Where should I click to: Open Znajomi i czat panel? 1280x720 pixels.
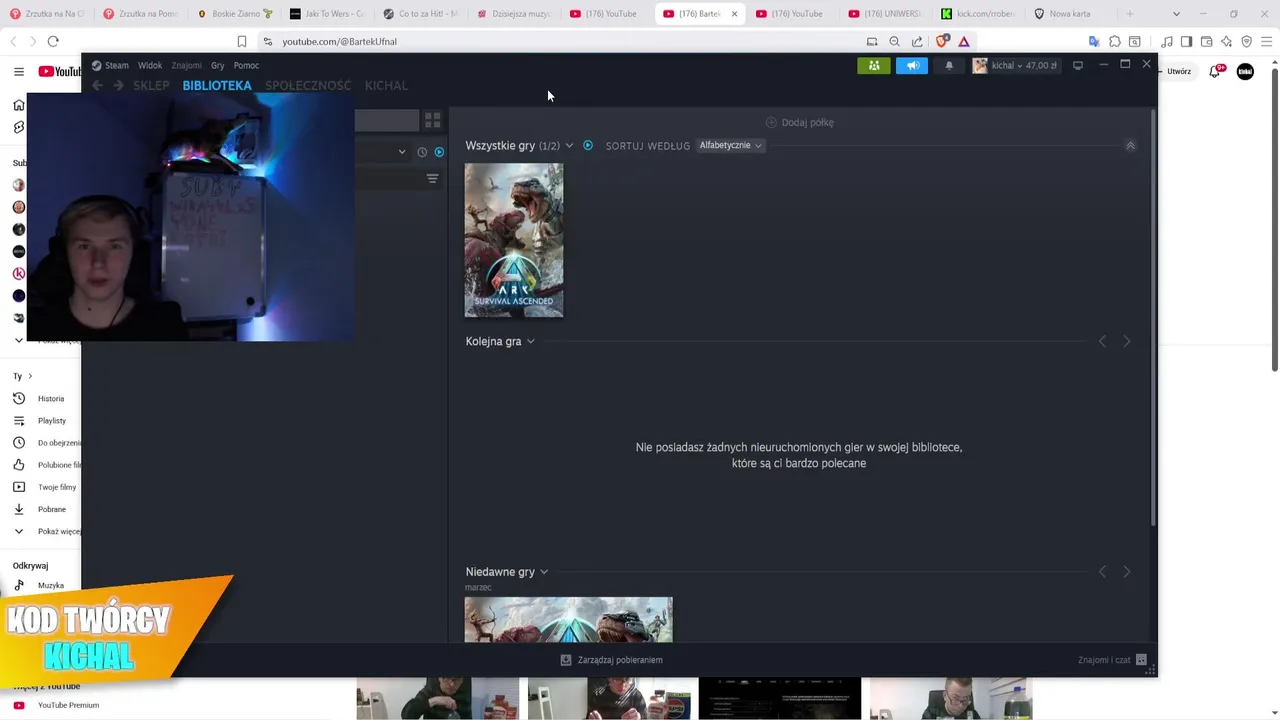click(1112, 660)
